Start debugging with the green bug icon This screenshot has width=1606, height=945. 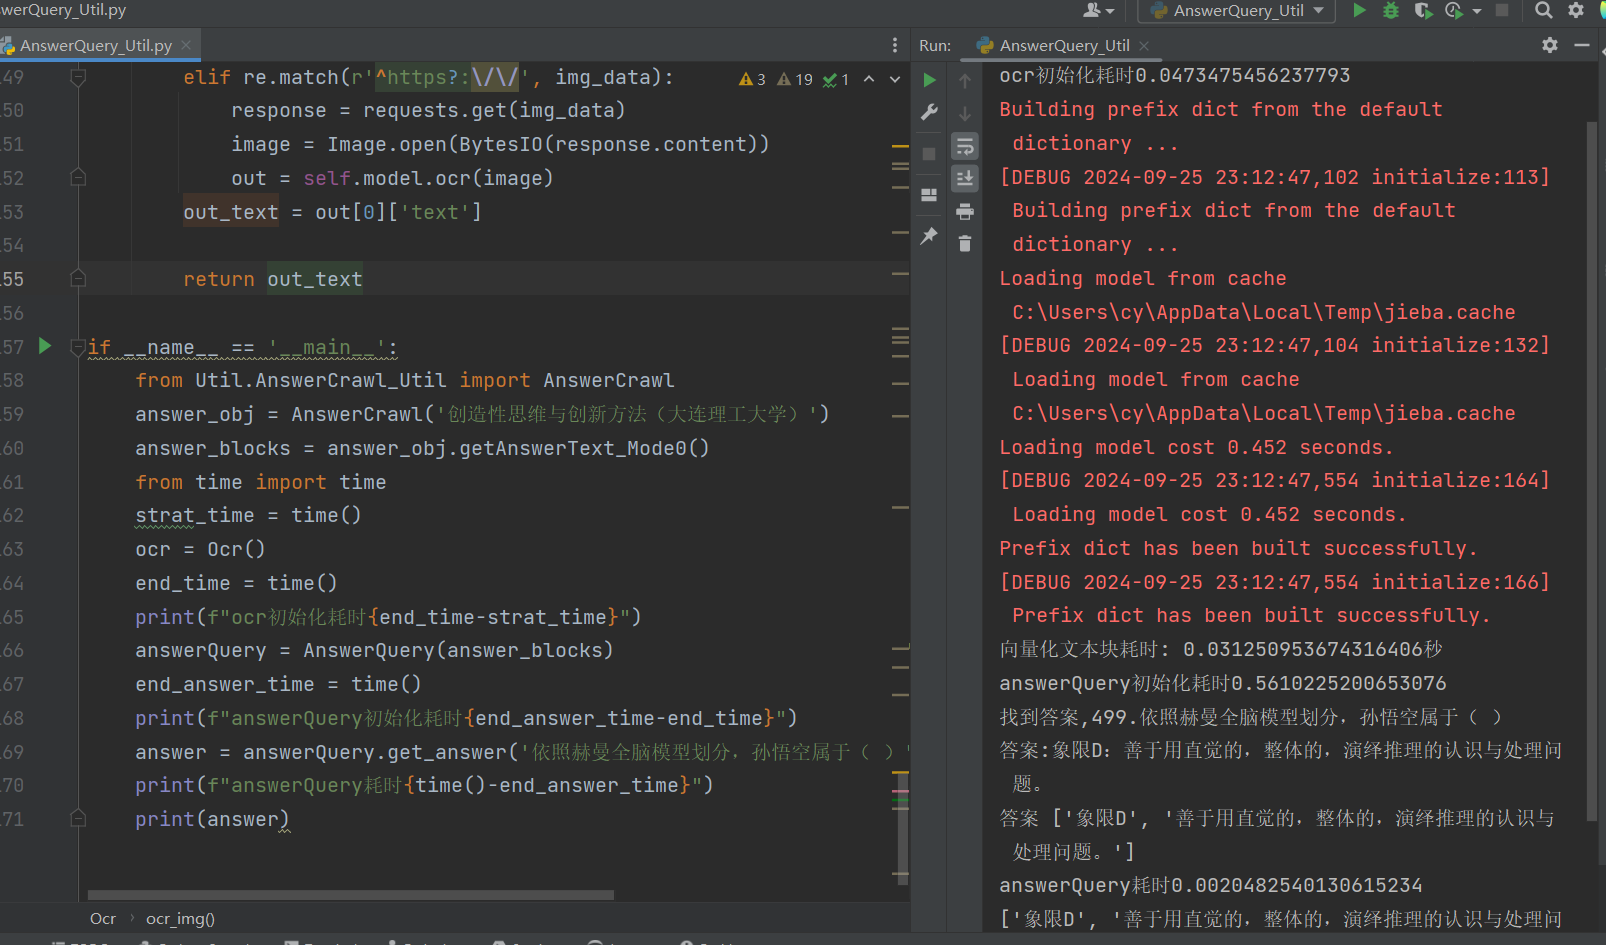pyautogui.click(x=1390, y=10)
